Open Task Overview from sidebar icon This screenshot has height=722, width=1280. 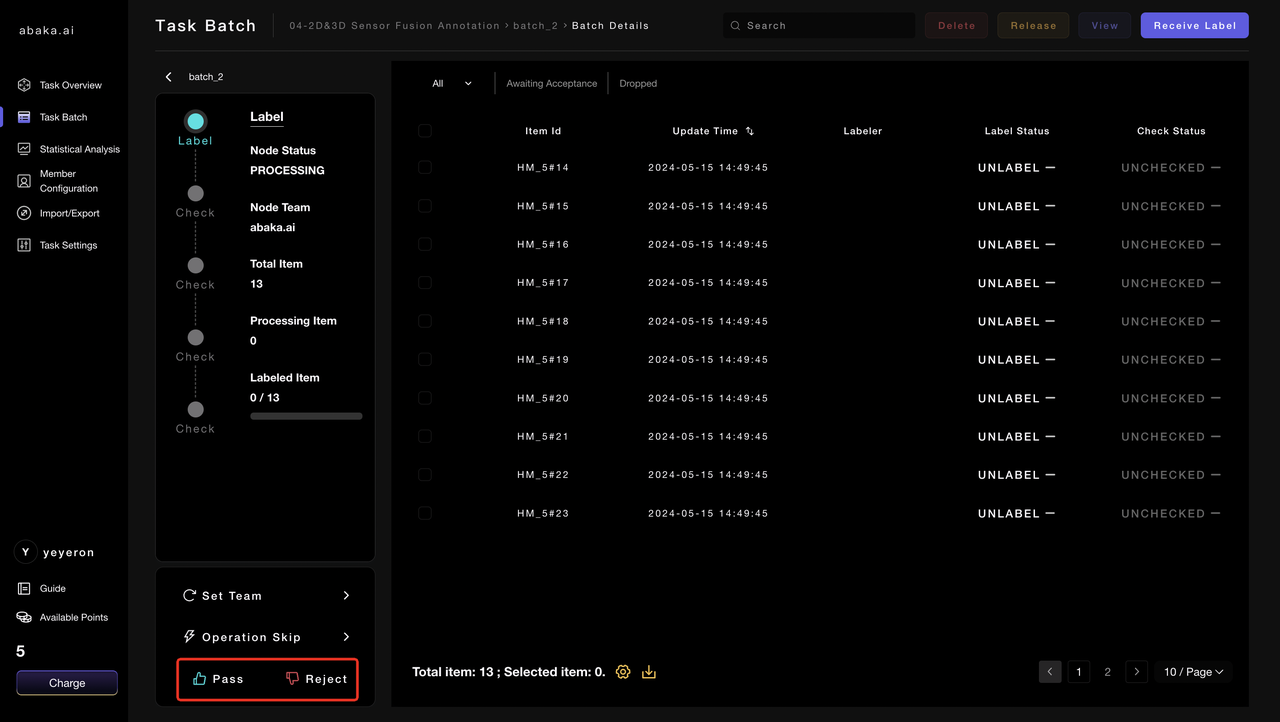[x=24, y=85]
